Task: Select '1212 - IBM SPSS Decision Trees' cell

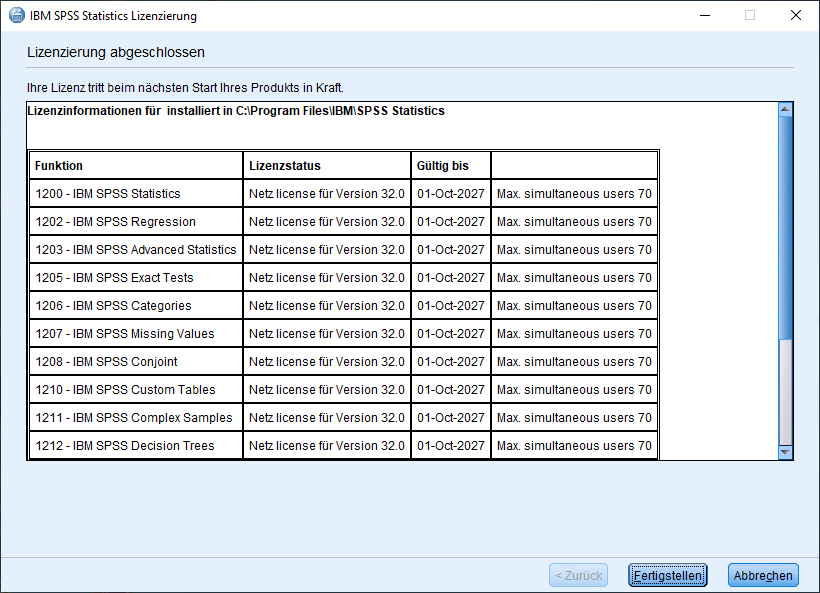Action: 136,446
